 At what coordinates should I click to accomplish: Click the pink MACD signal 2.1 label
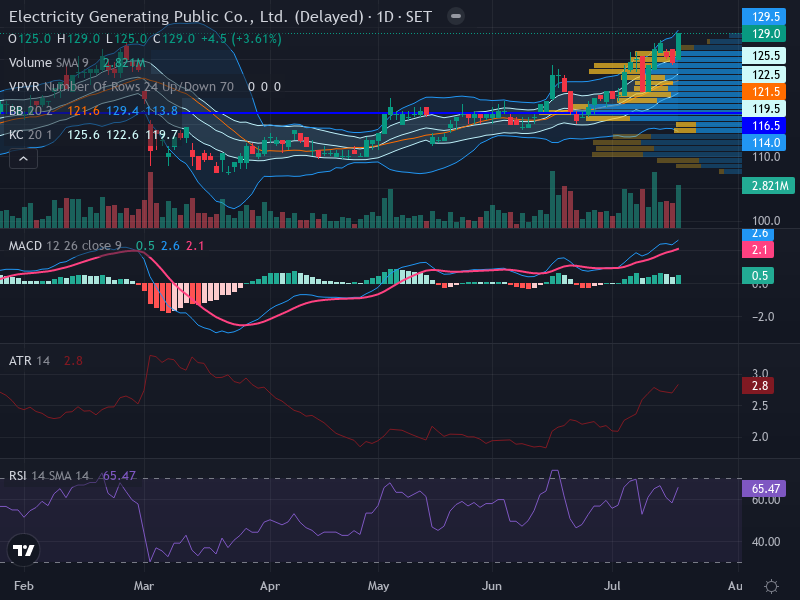pos(758,249)
